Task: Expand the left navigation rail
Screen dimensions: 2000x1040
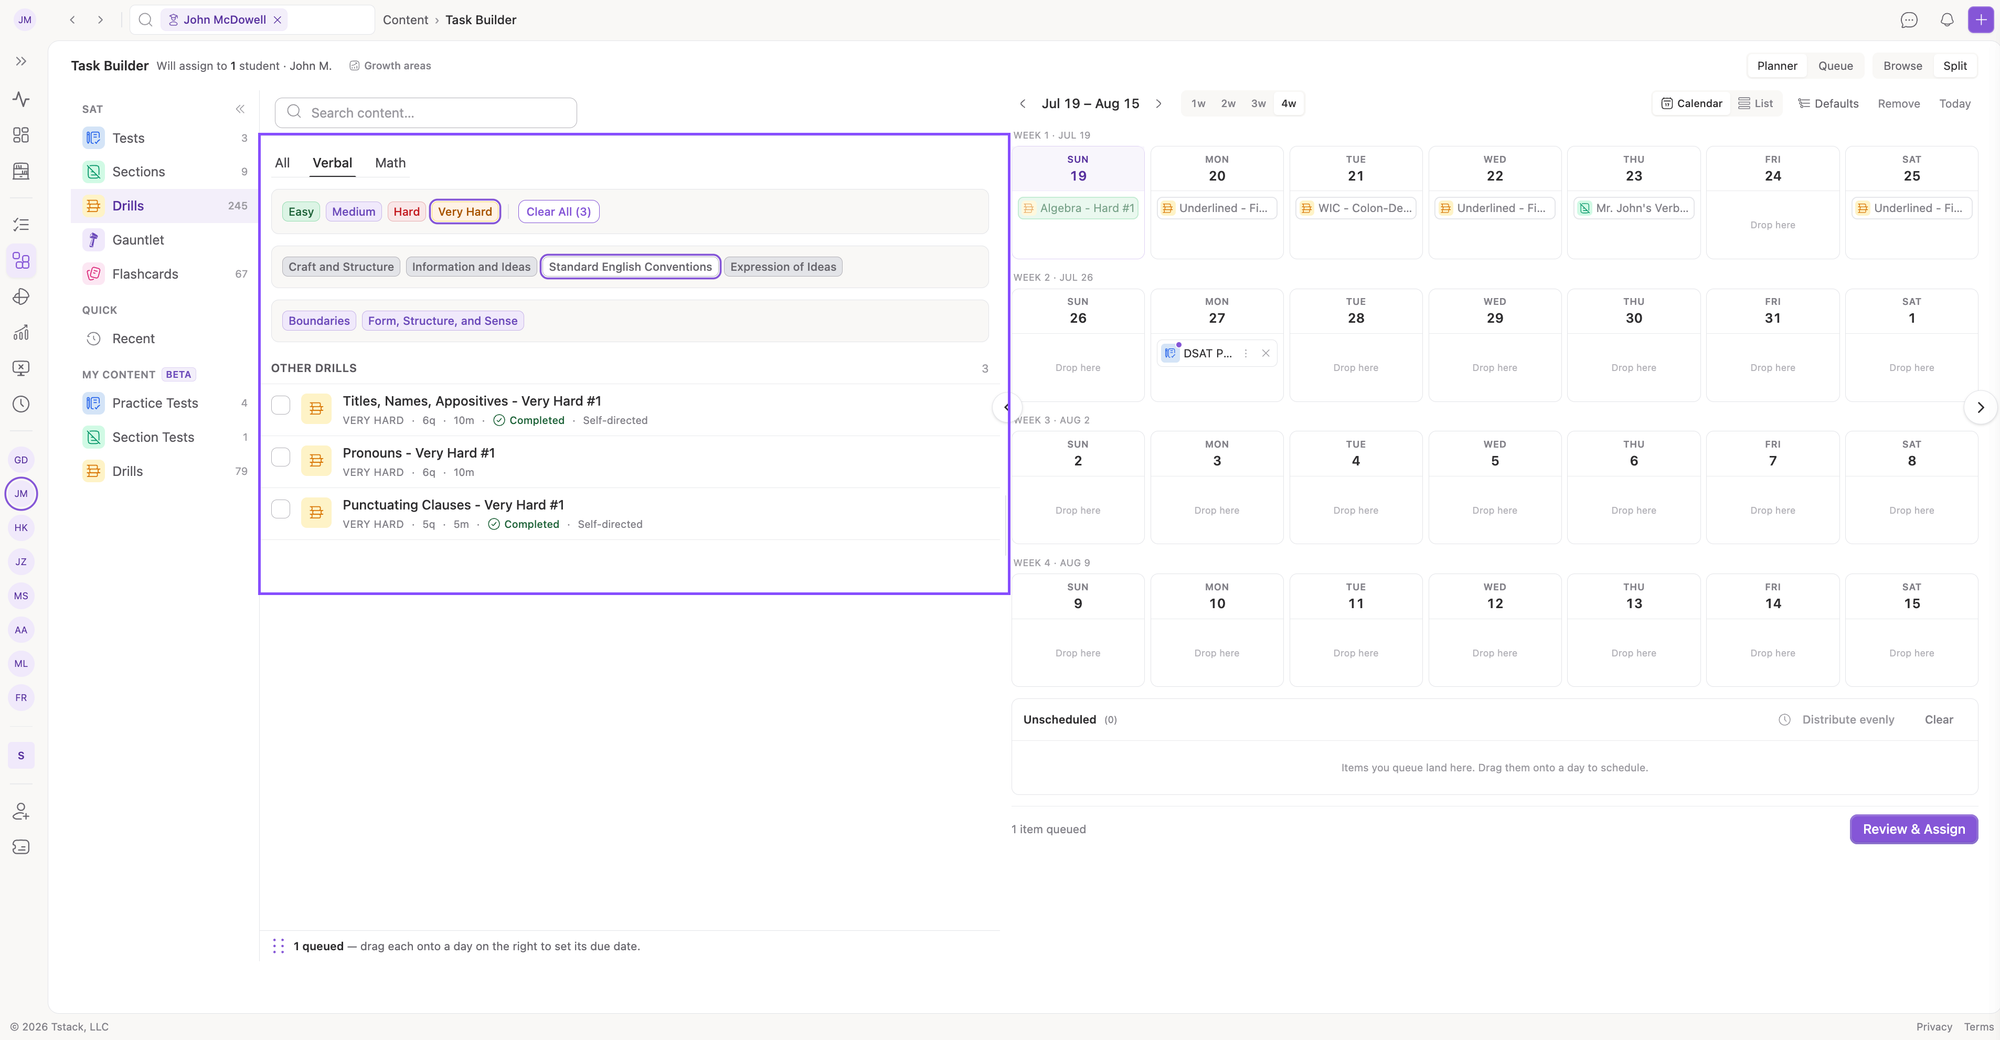Action: pos(21,61)
